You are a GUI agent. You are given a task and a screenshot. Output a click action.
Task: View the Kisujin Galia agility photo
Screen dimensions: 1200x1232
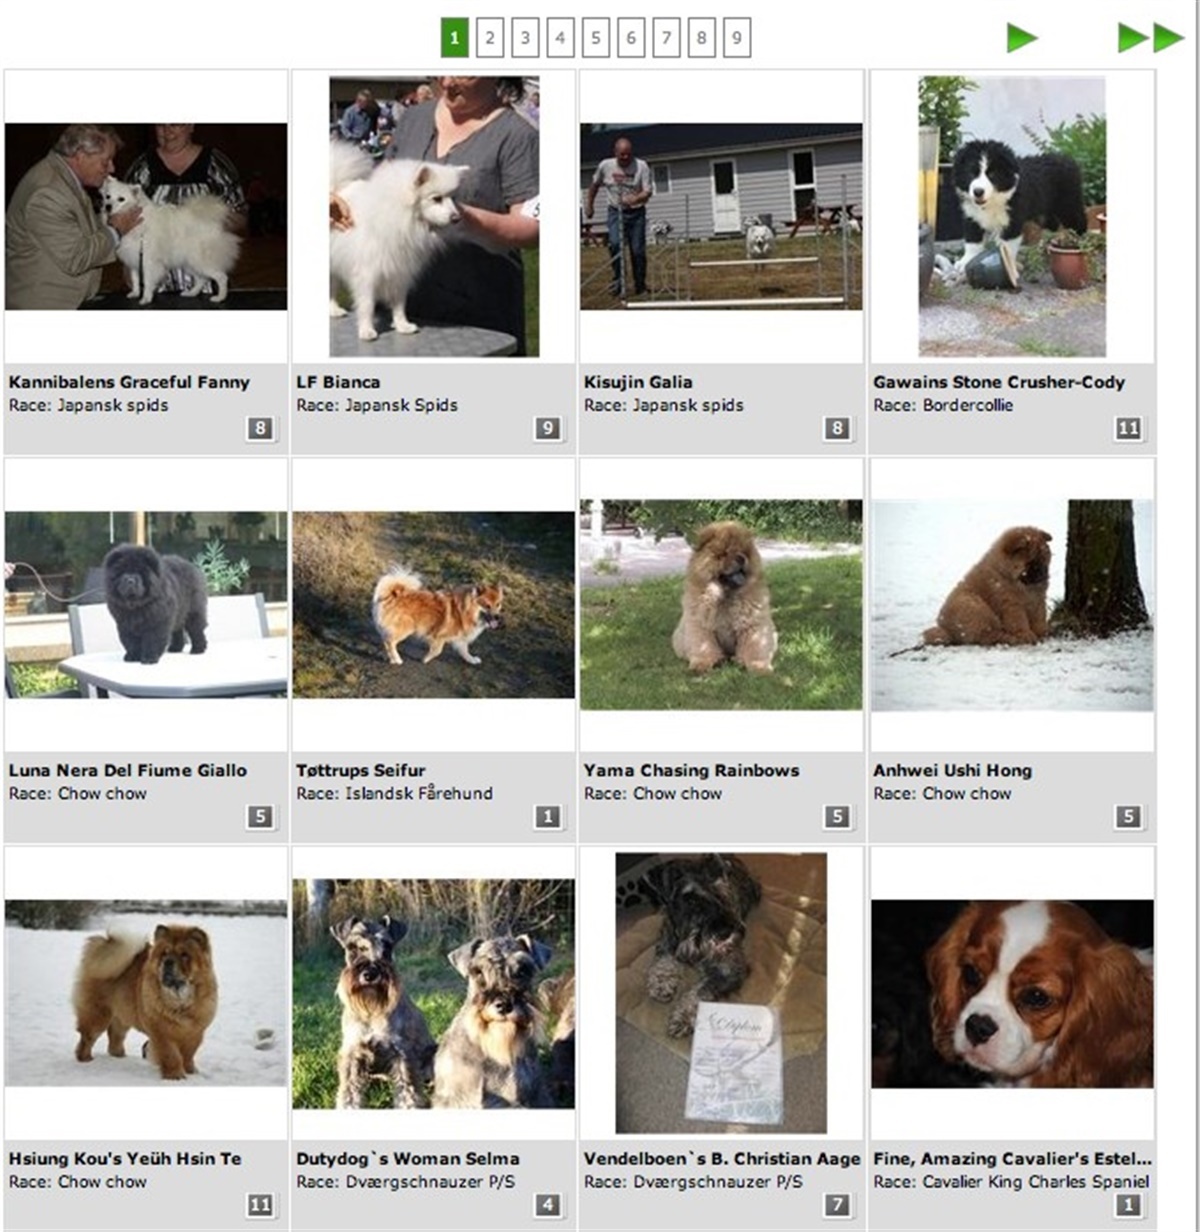point(721,216)
